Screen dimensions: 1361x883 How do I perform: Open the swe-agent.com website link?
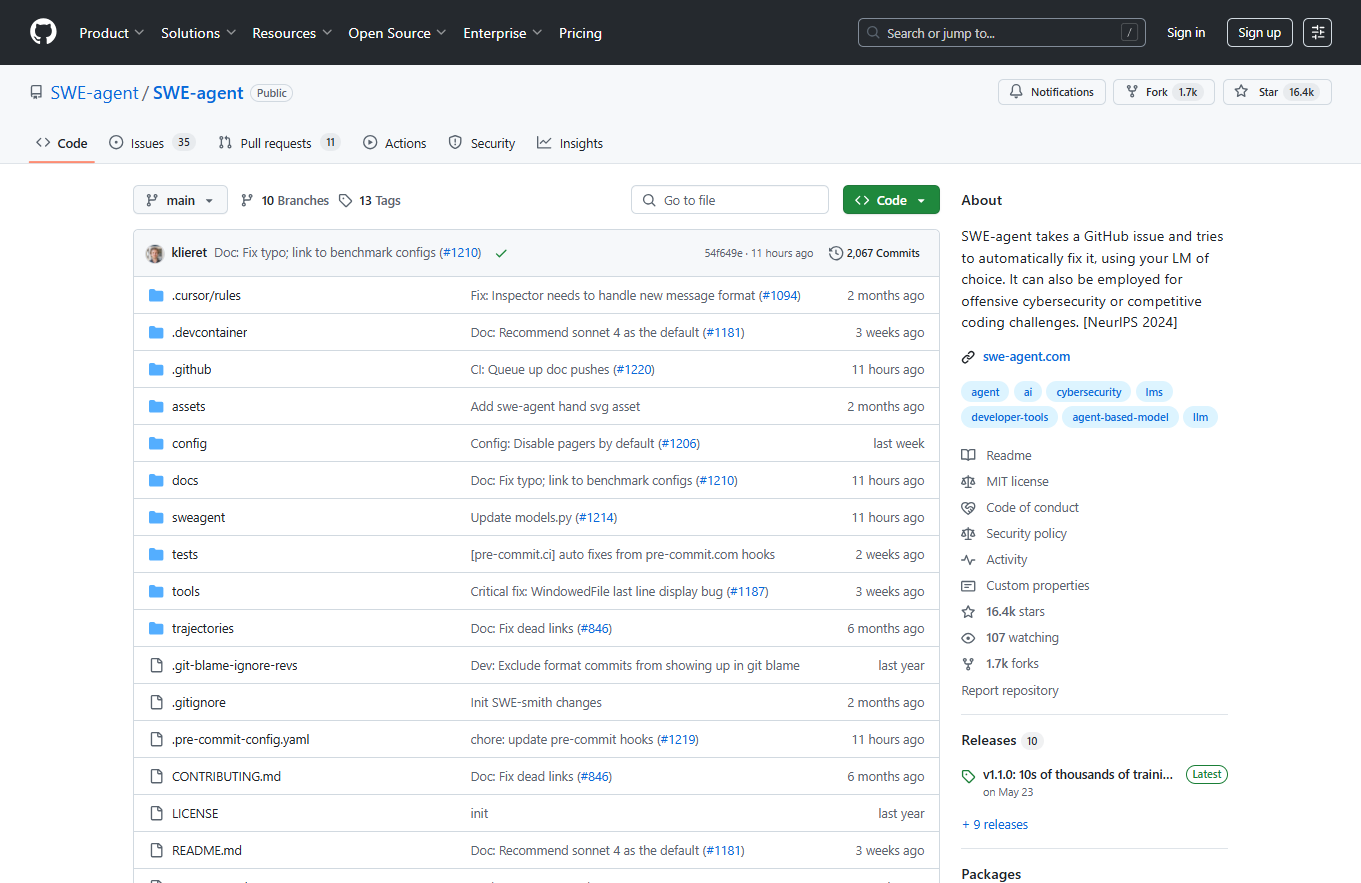tap(1026, 357)
